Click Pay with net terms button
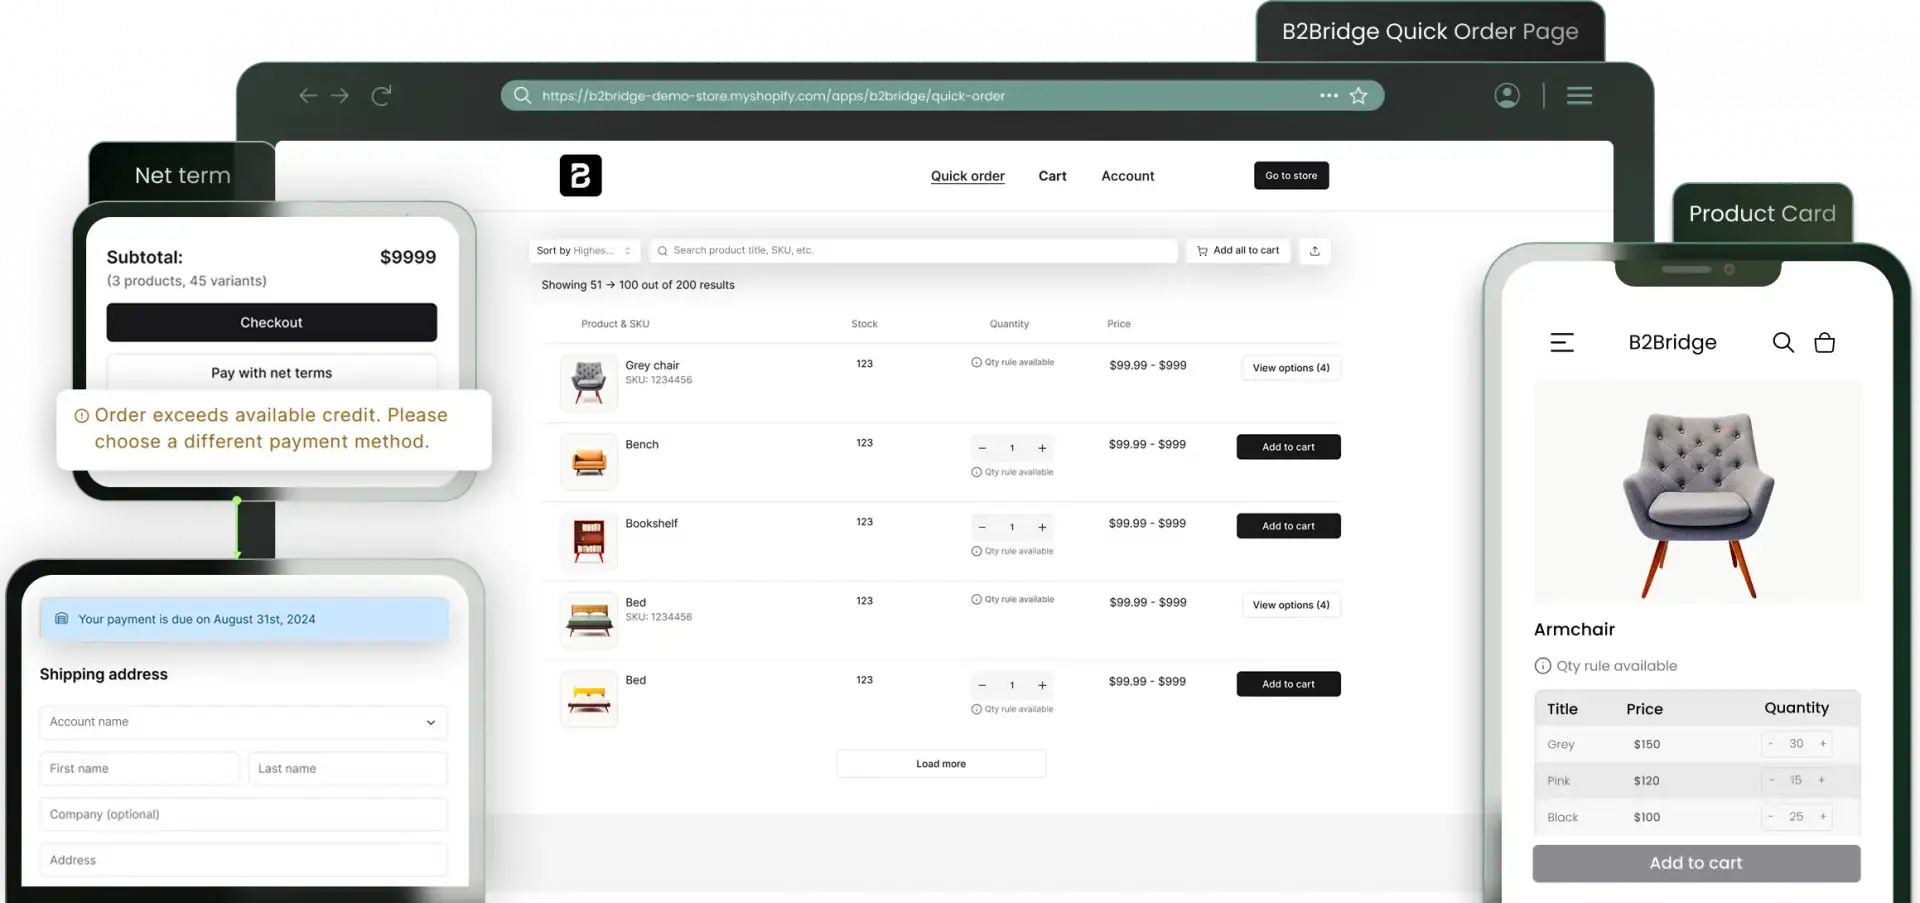 271,372
